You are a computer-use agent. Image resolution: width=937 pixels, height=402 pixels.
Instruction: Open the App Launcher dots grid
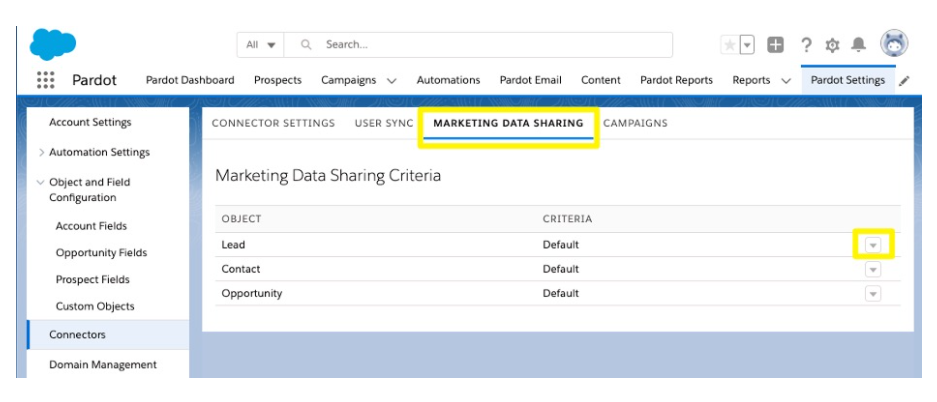point(45,80)
